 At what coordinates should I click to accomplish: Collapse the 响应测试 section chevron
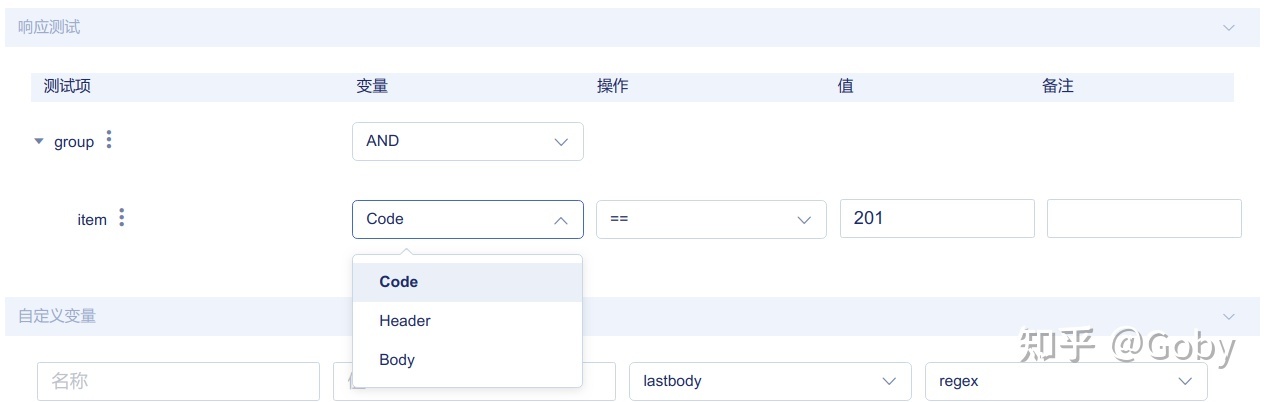pyautogui.click(x=1229, y=28)
